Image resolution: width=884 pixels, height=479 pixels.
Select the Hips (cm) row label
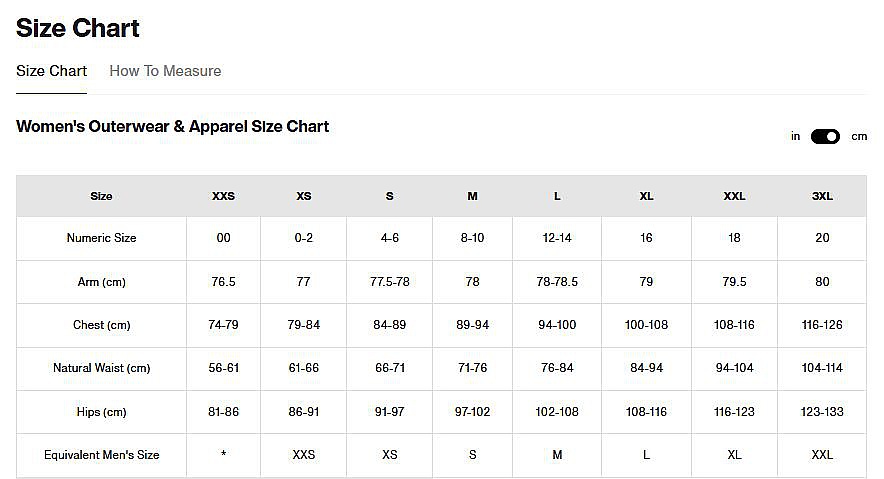click(x=101, y=412)
